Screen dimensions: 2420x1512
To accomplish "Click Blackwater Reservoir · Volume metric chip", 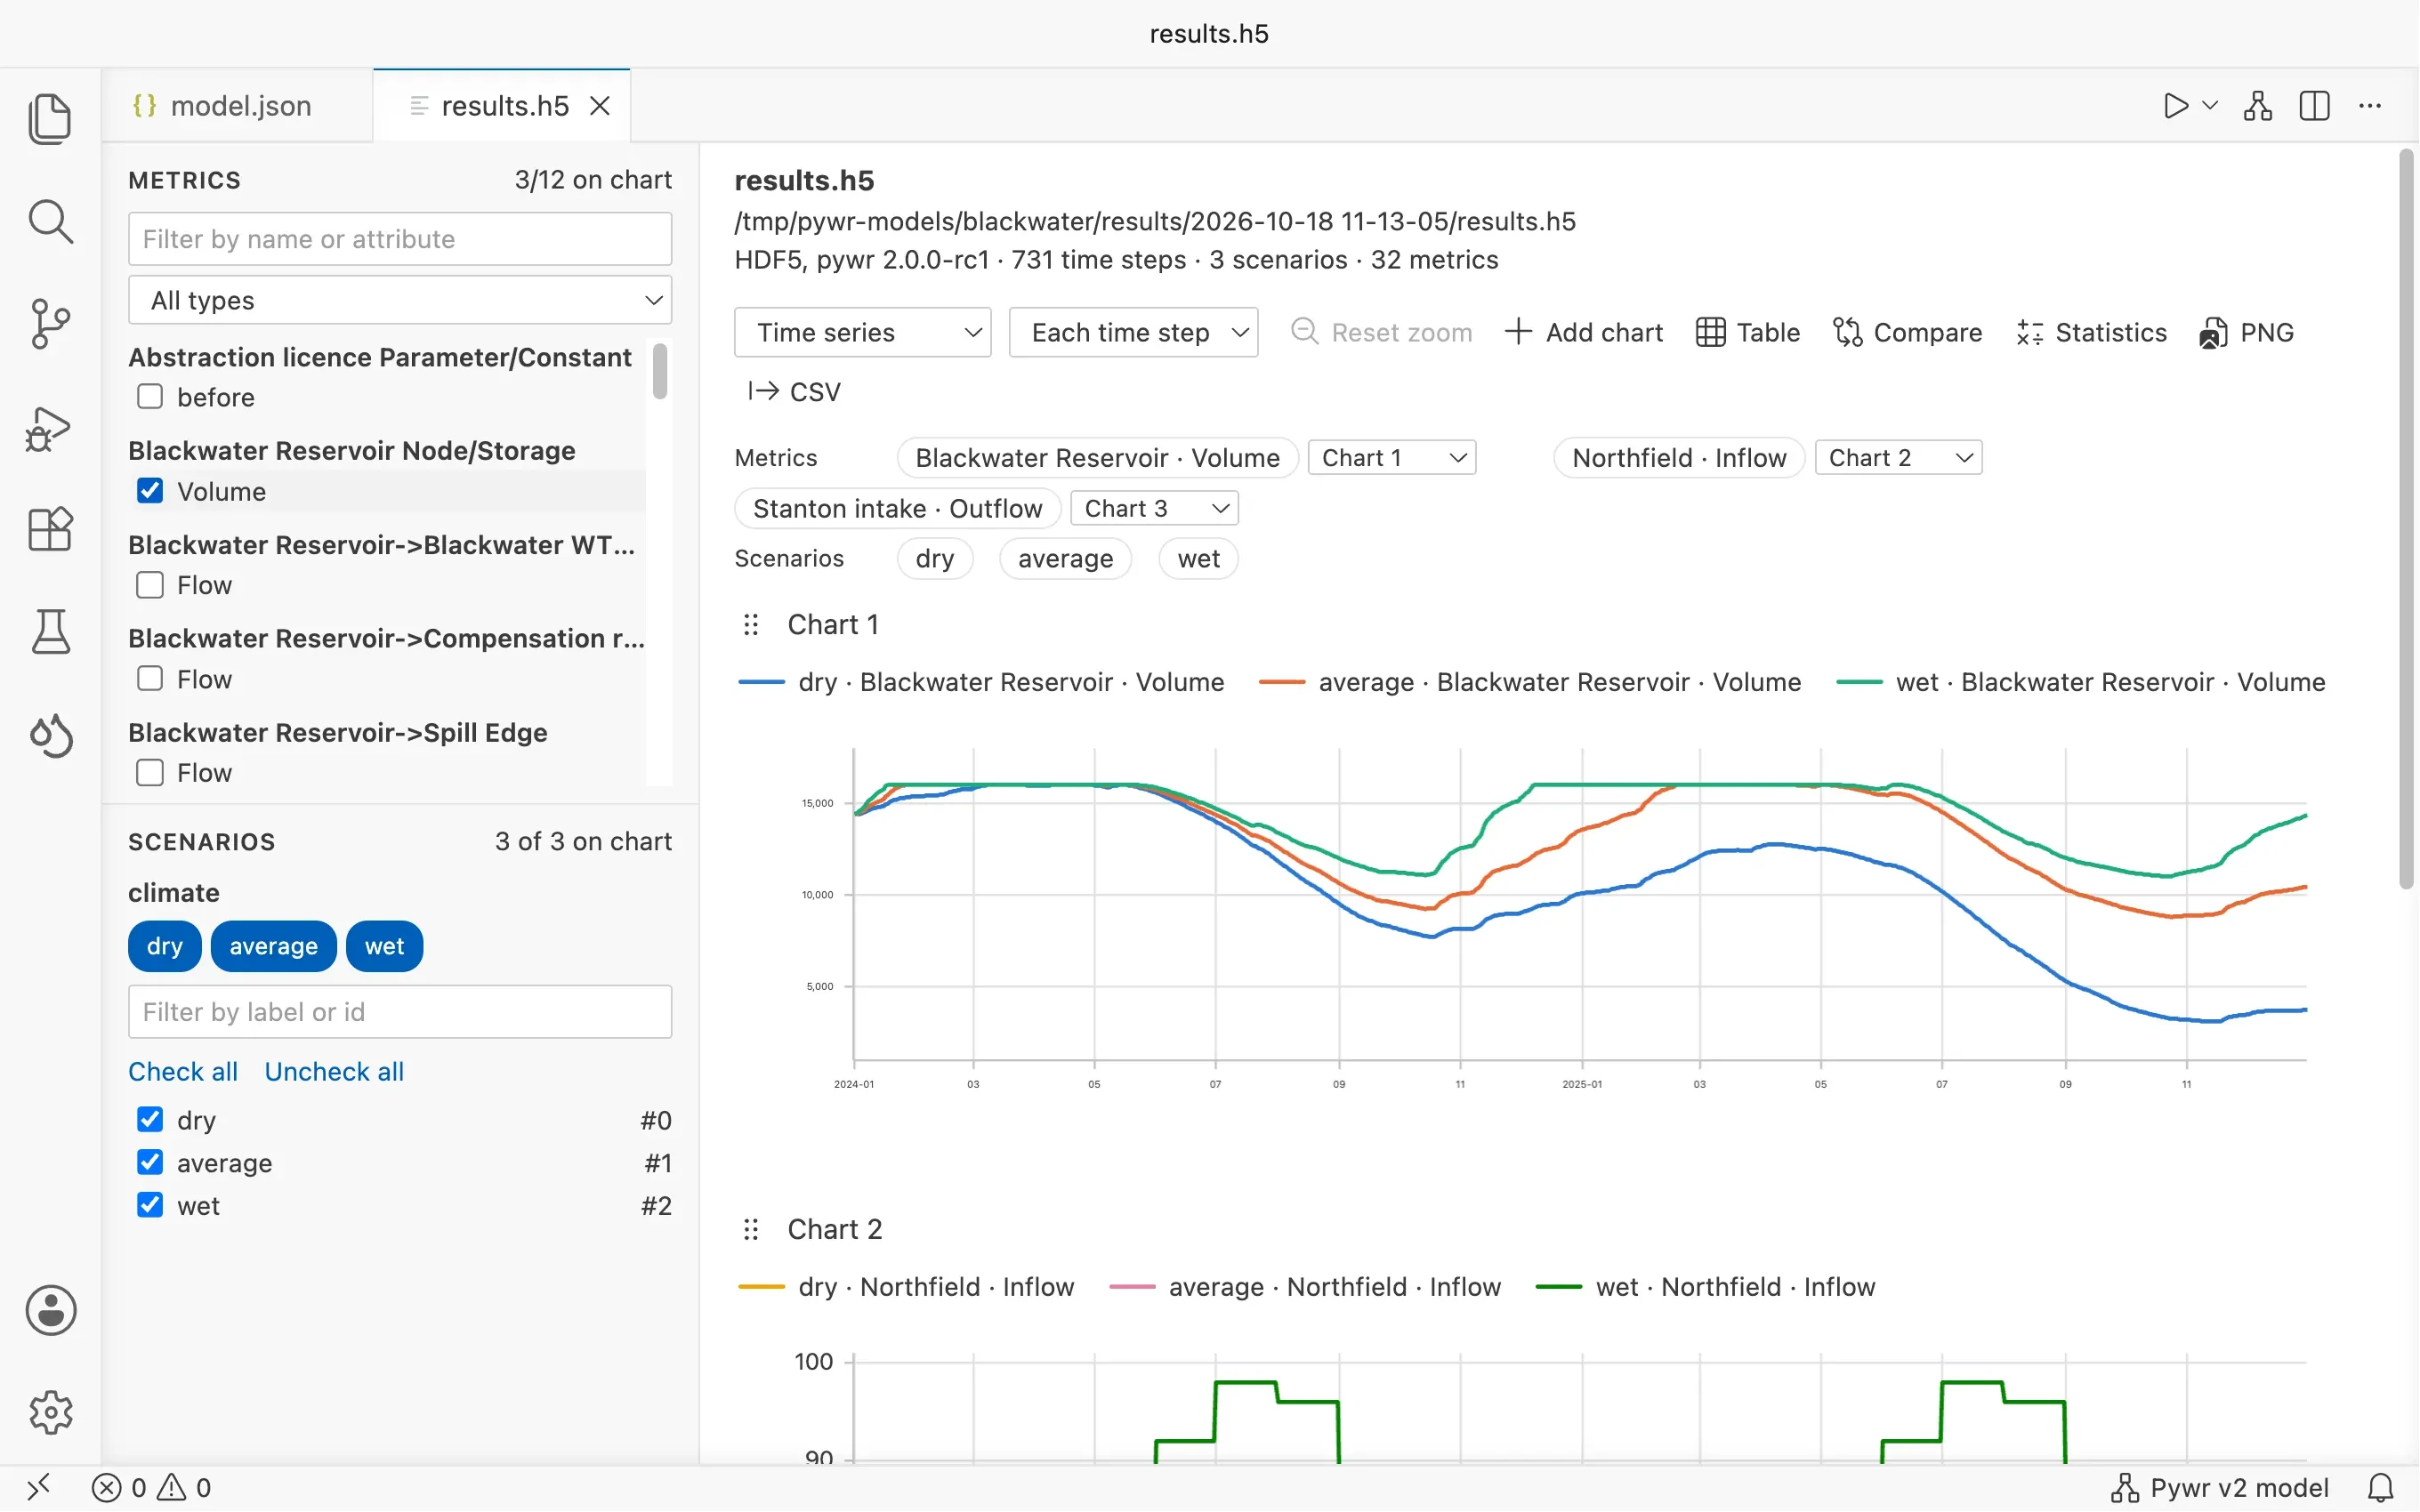I will 1097,457.
